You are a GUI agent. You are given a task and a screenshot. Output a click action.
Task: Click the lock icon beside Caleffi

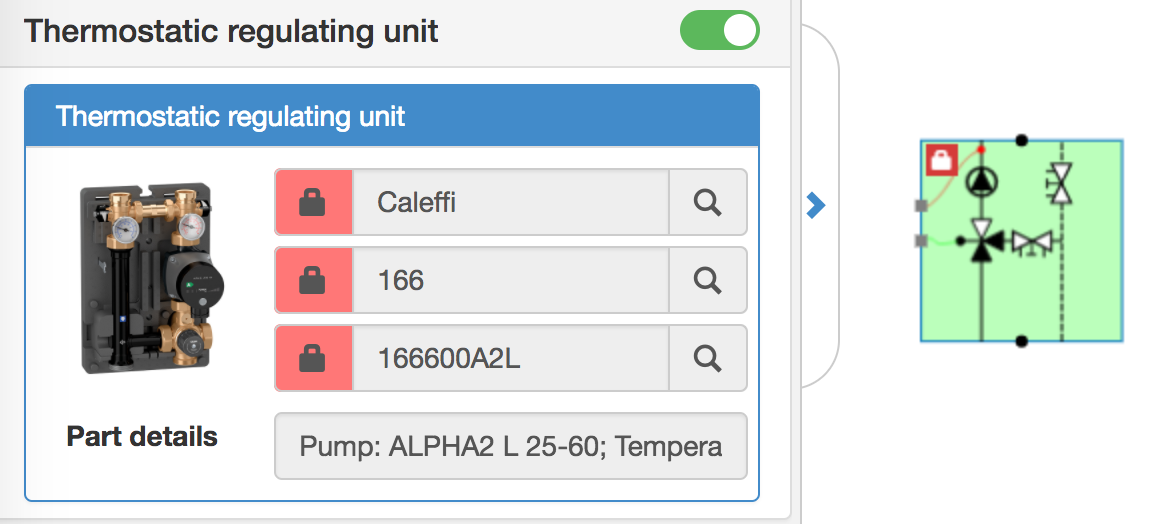313,203
